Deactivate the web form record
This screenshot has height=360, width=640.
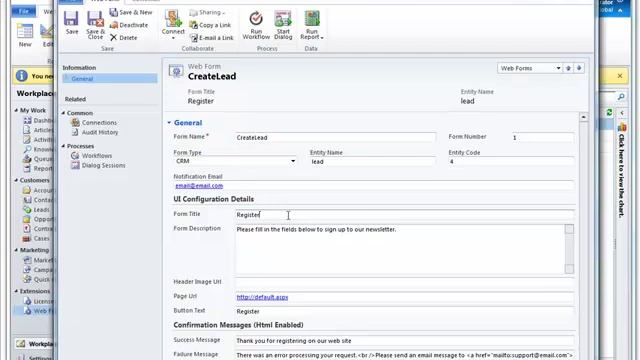point(129,25)
